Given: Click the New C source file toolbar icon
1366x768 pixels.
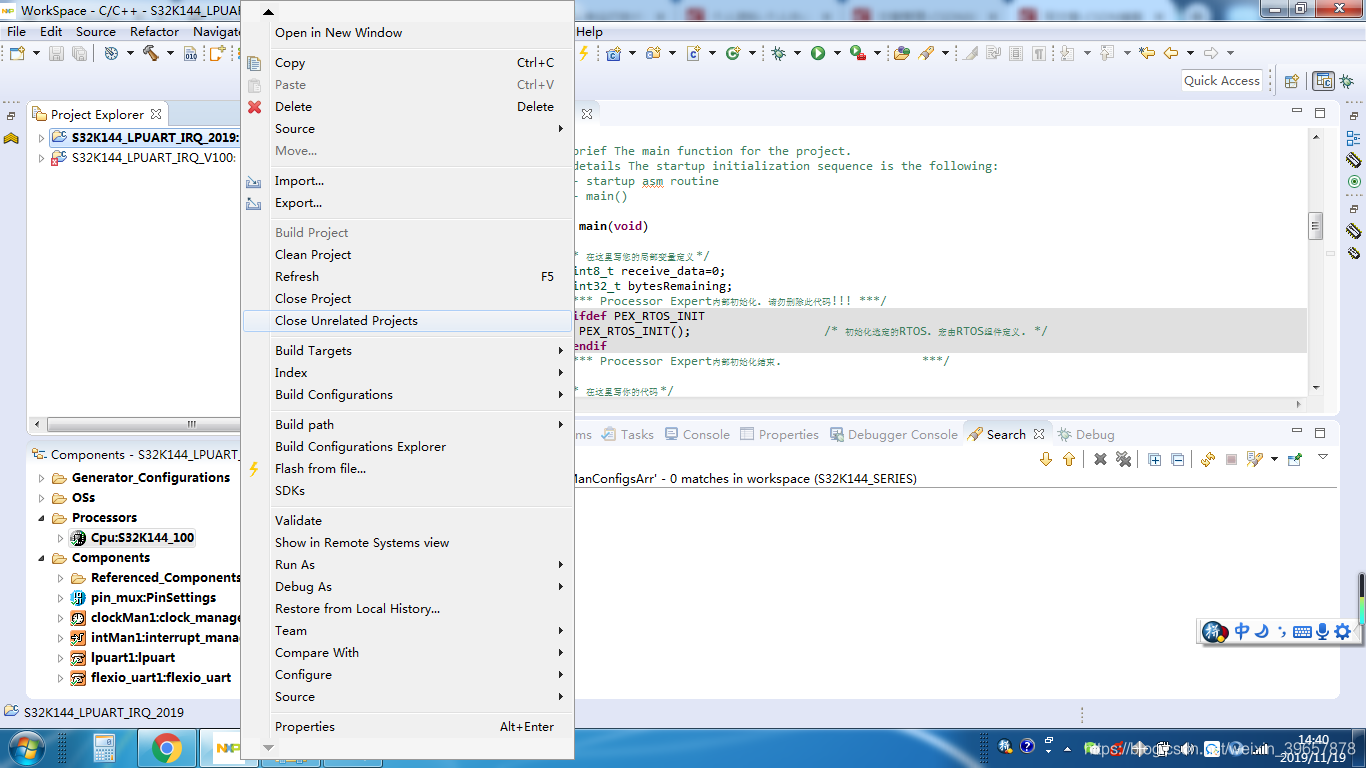Looking at the screenshot, I should tap(692, 53).
